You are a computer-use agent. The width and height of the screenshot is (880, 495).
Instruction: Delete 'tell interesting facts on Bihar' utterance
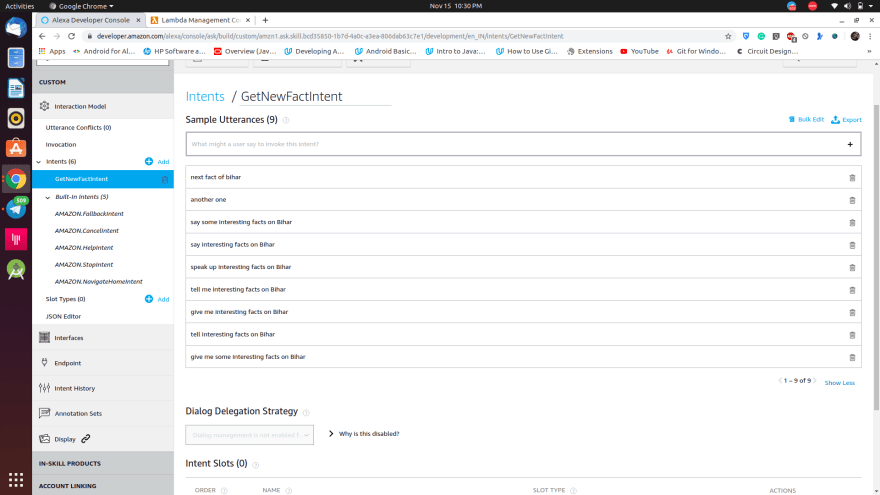pos(852,335)
